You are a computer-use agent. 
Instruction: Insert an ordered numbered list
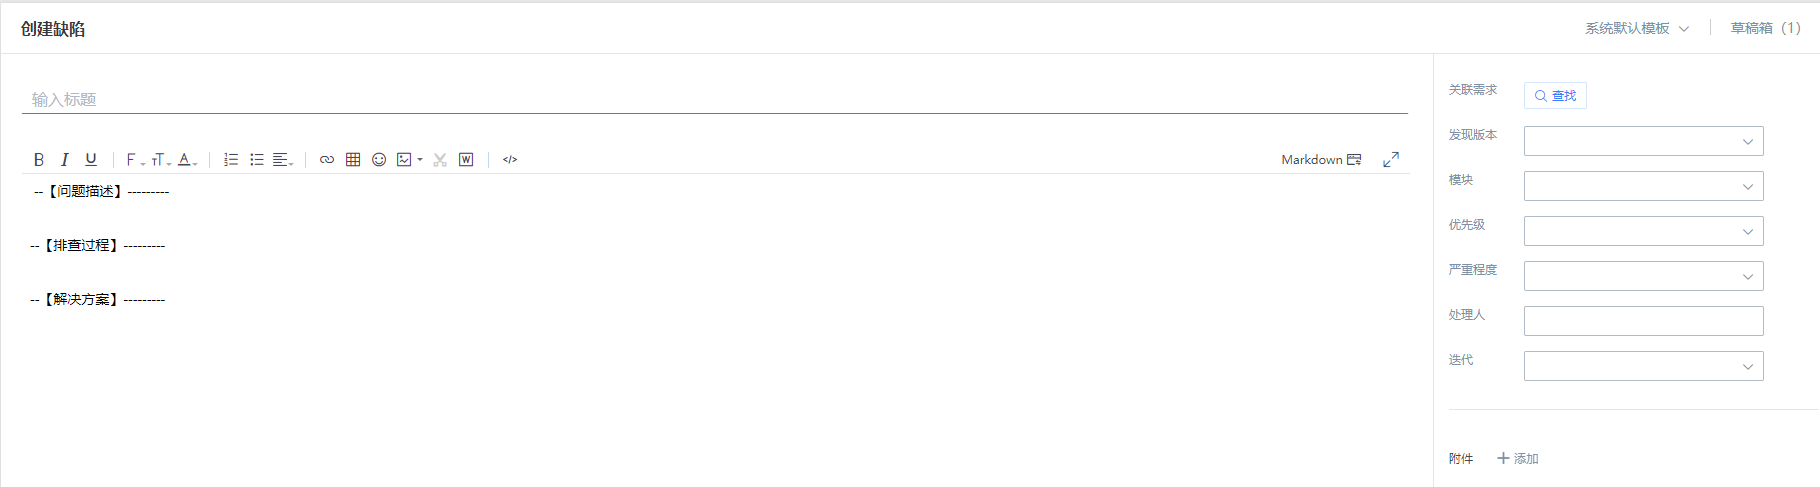[x=231, y=160]
